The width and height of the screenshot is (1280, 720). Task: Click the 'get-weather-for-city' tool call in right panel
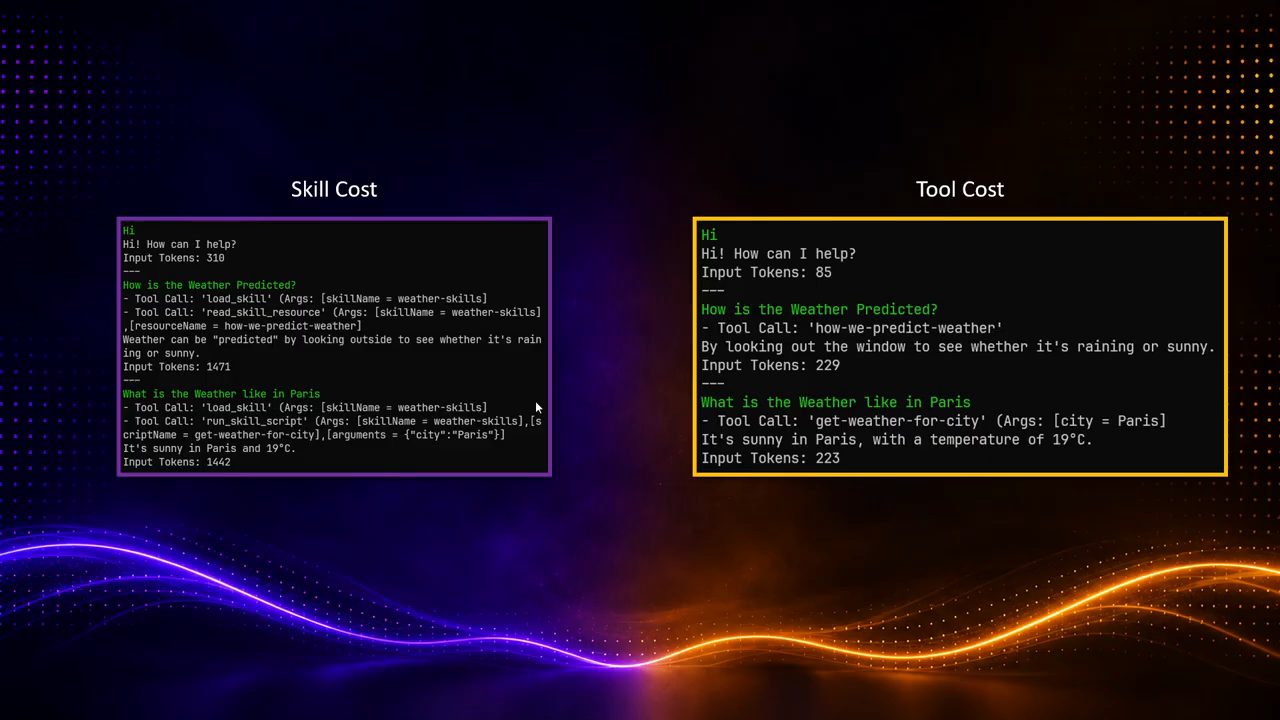(933, 421)
